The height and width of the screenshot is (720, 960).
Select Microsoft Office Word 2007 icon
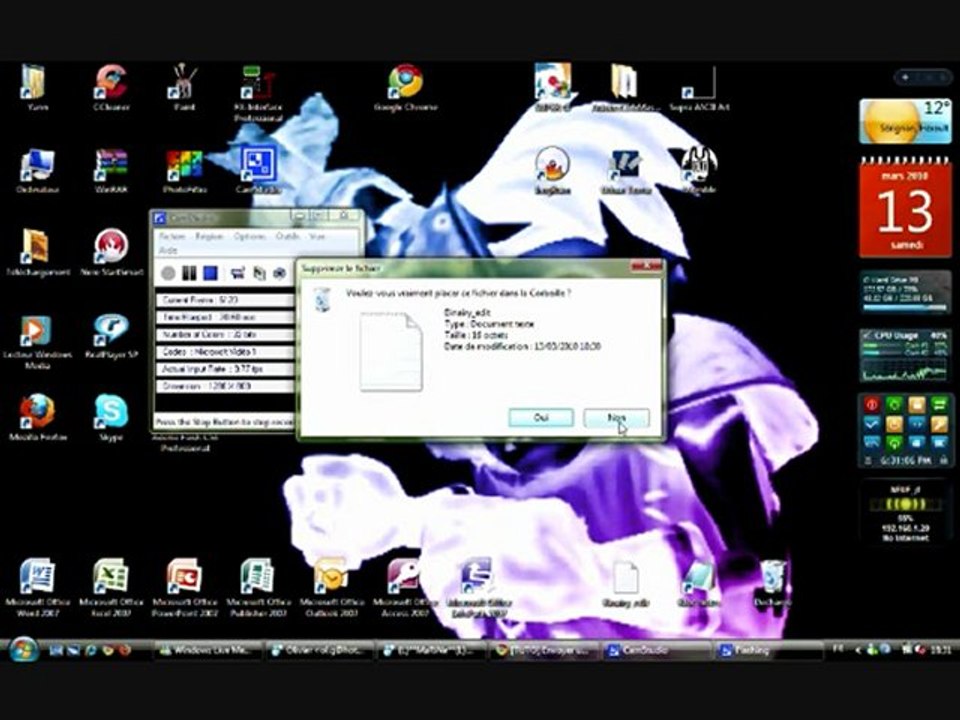tap(37, 587)
